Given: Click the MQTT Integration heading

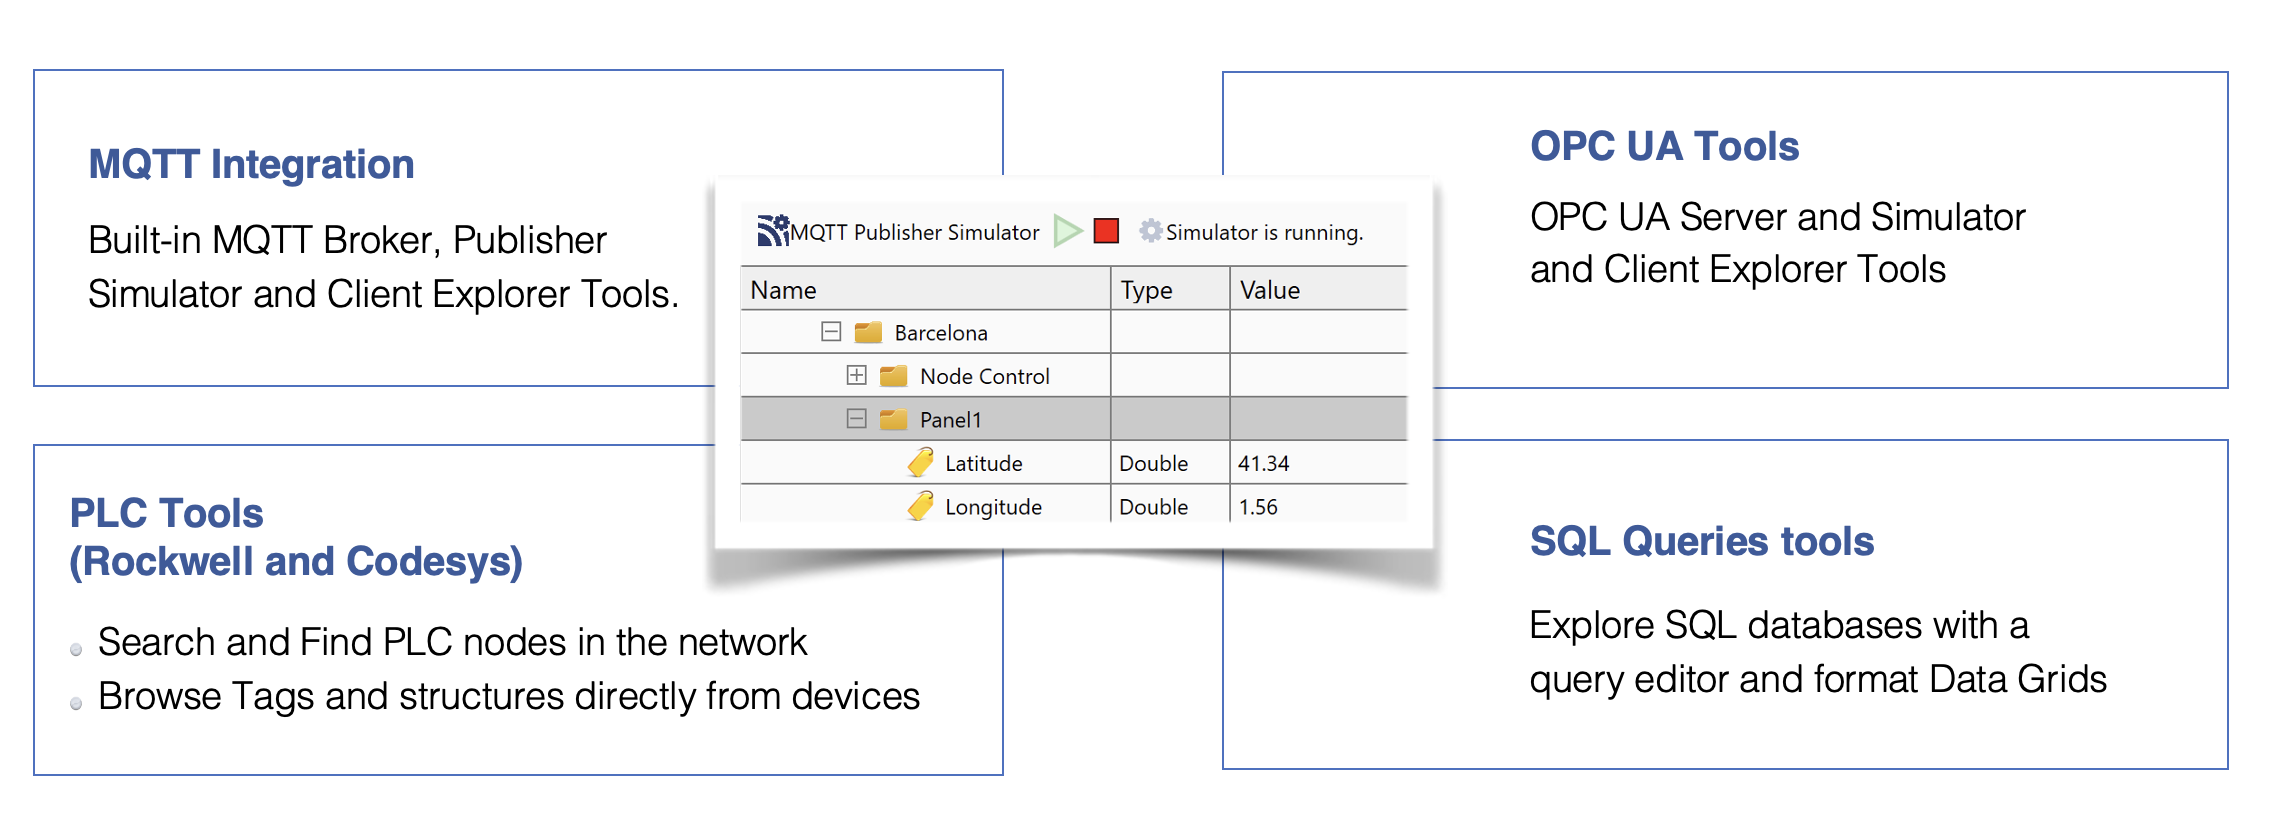Looking at the screenshot, I should pyautogui.click(x=251, y=164).
